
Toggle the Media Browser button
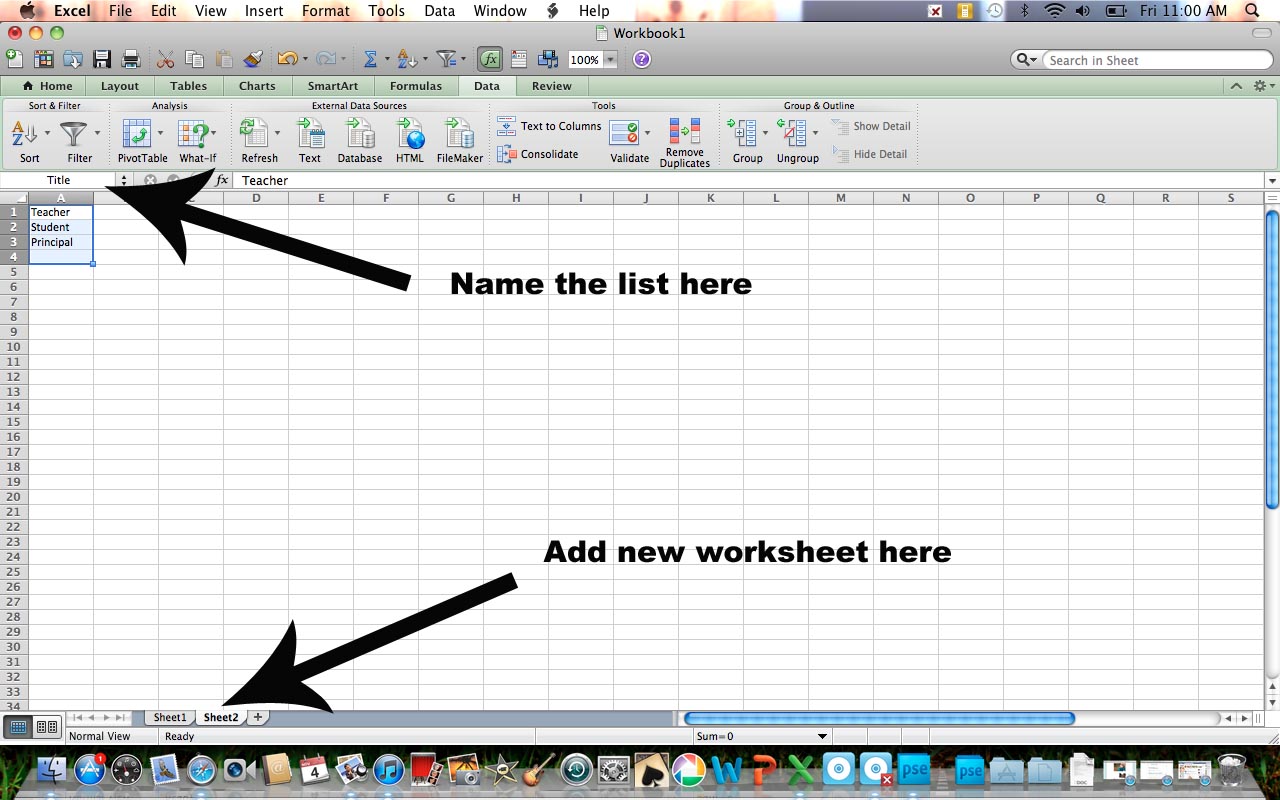tap(548, 59)
